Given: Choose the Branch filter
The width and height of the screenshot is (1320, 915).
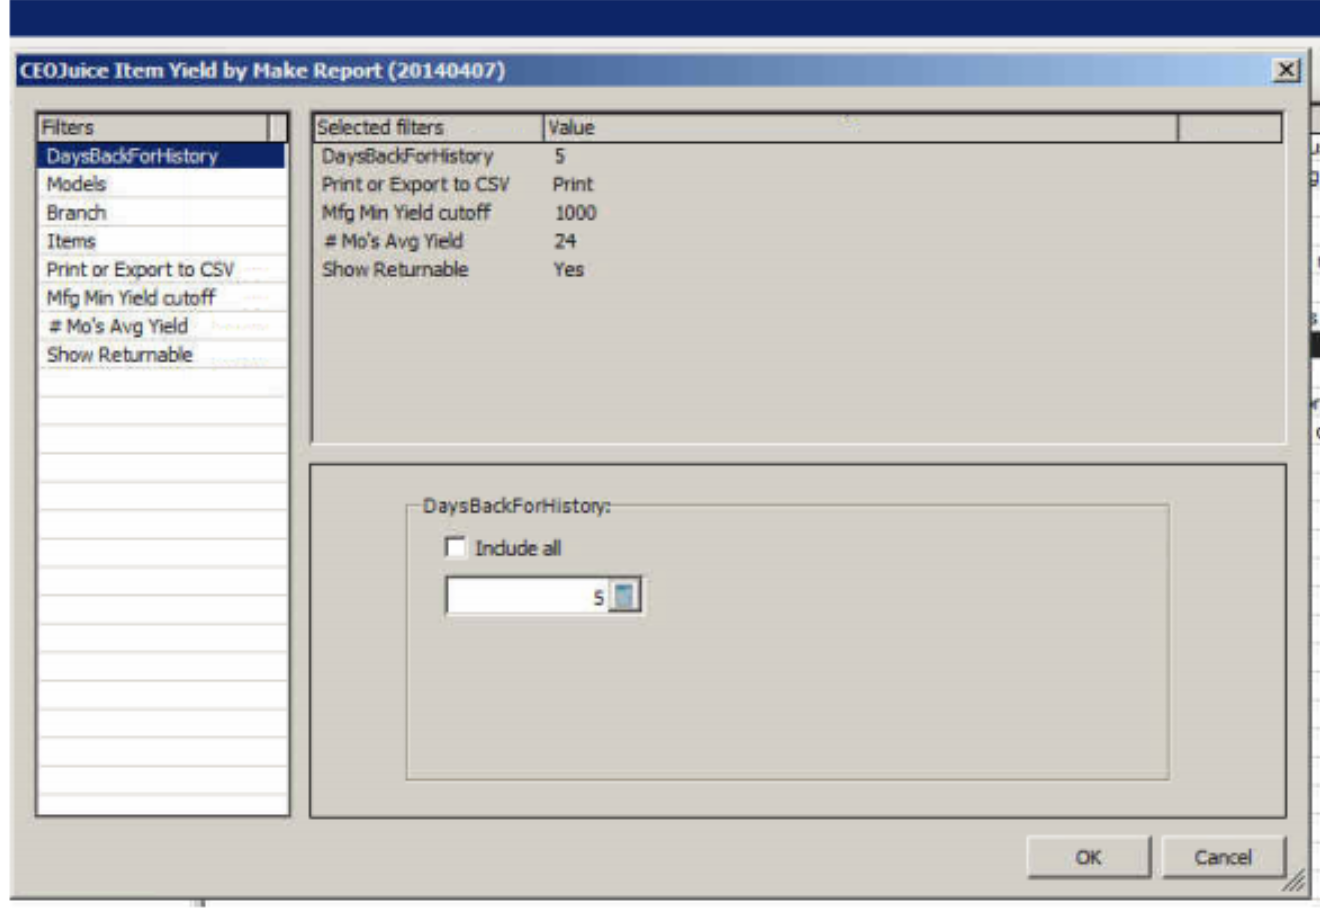Looking at the screenshot, I should (162, 213).
